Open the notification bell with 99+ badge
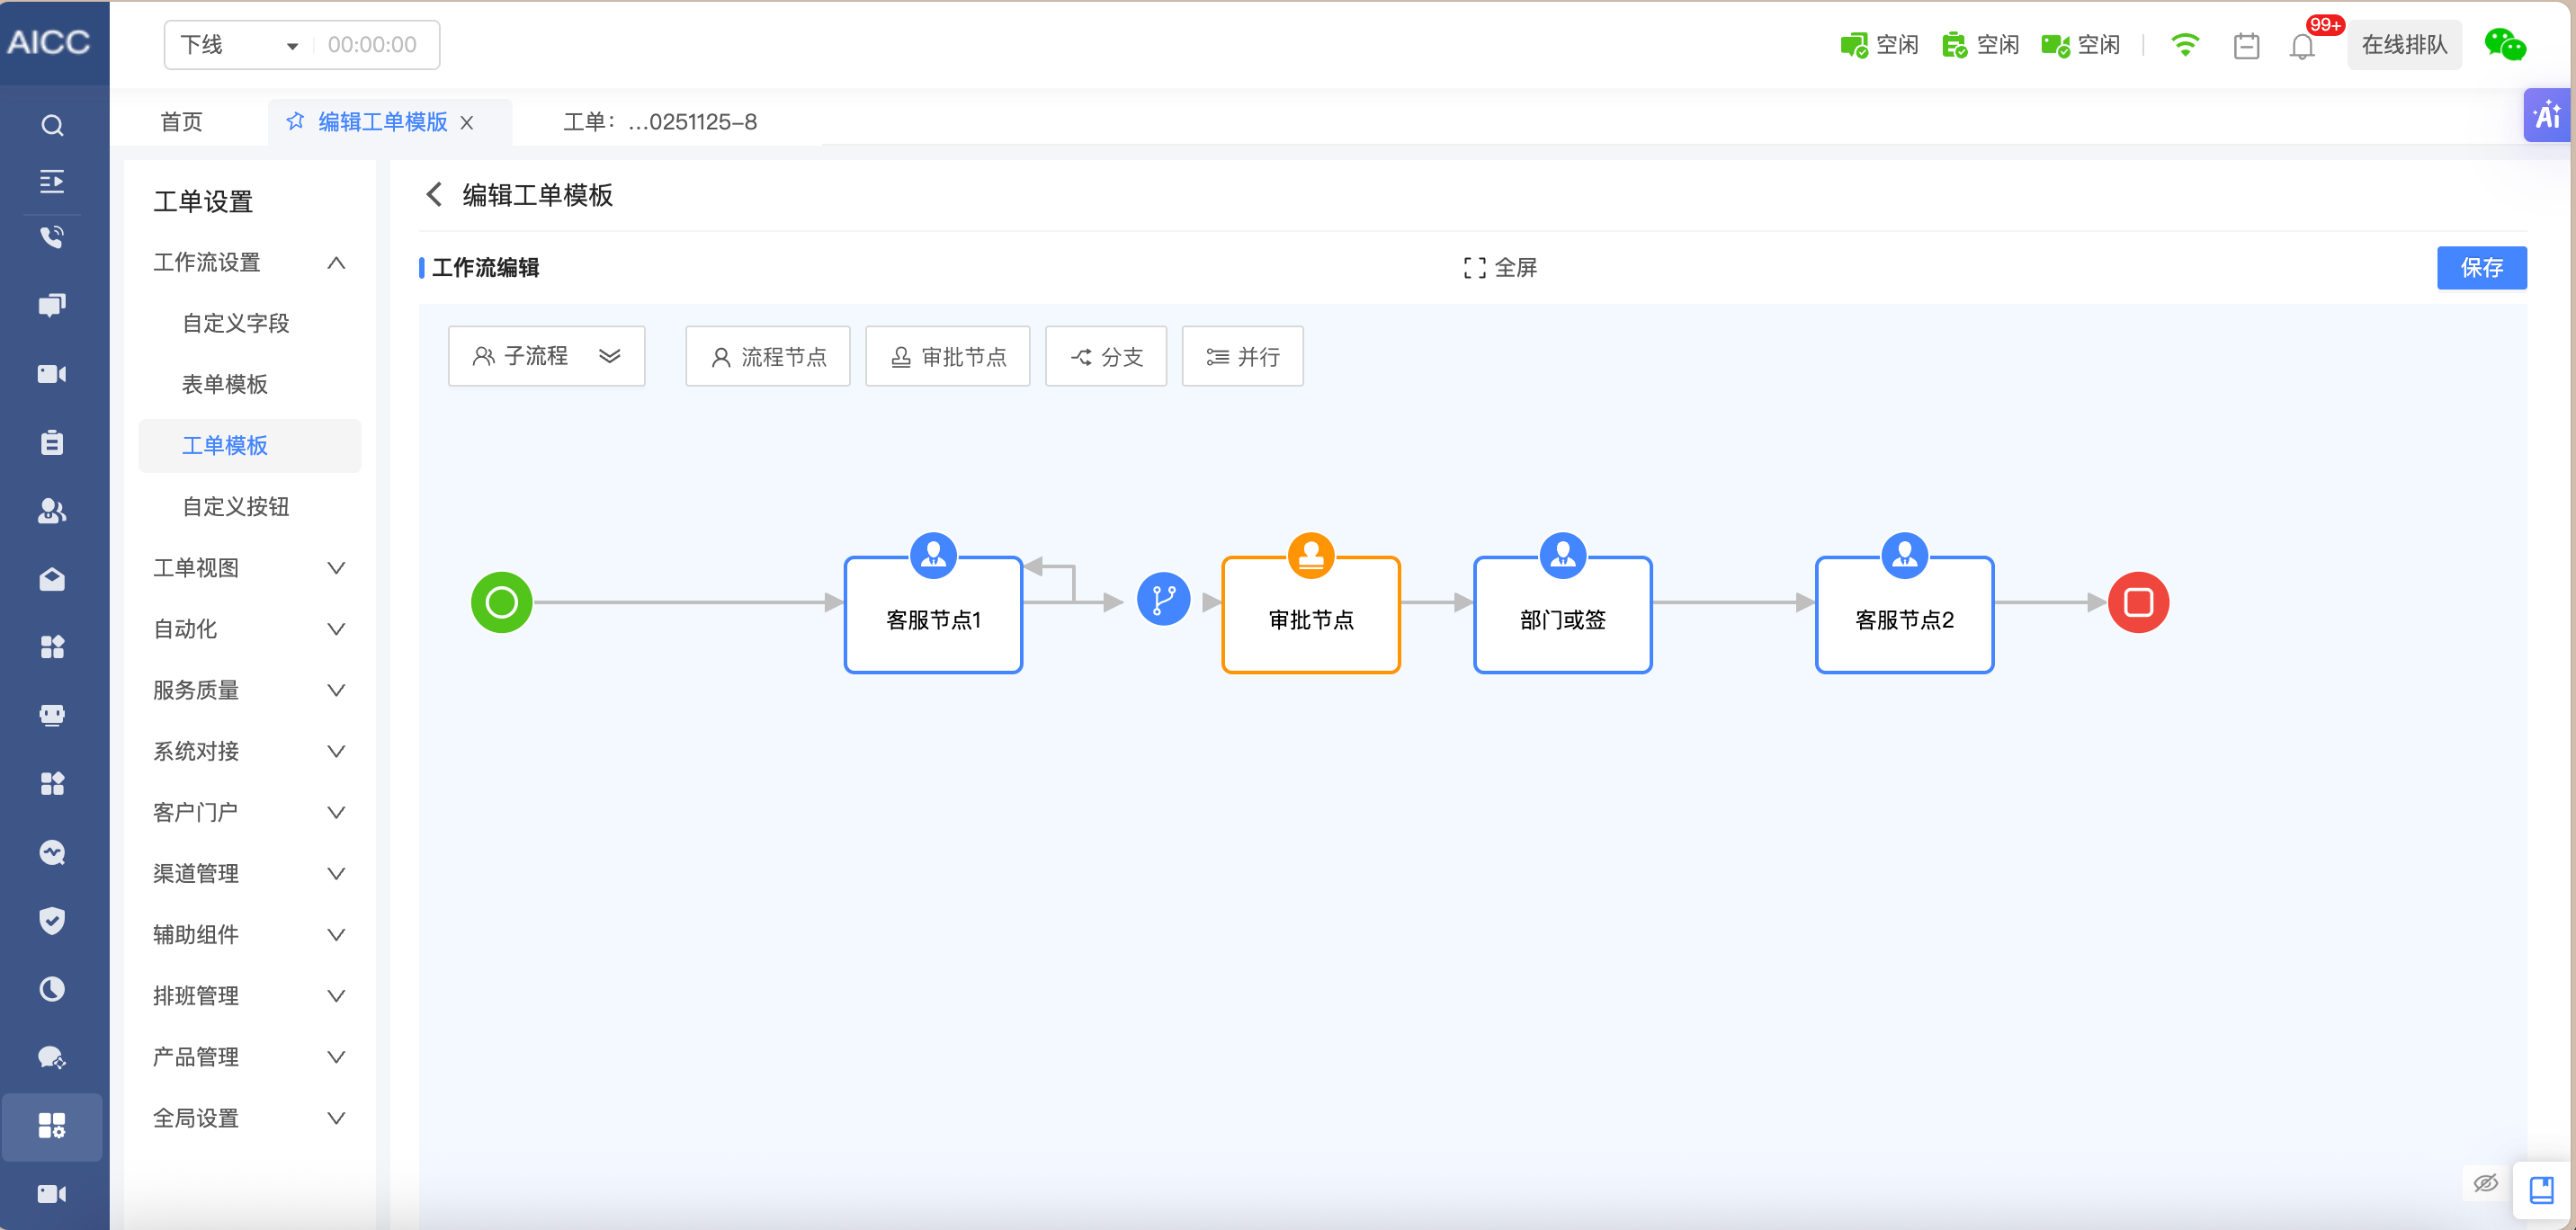Image resolution: width=2576 pixels, height=1230 pixels. (x=2302, y=46)
